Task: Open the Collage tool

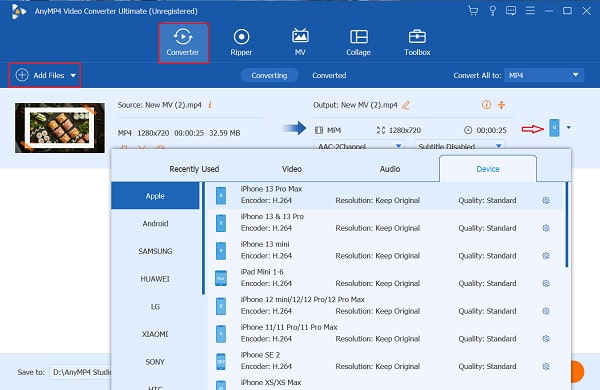Action: point(359,42)
